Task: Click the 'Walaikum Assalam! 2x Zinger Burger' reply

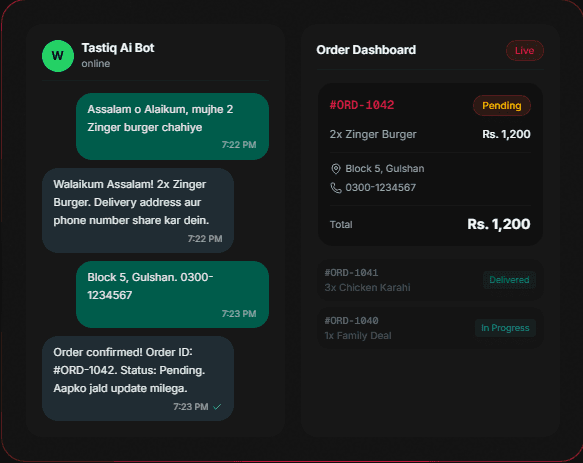Action: [x=138, y=210]
